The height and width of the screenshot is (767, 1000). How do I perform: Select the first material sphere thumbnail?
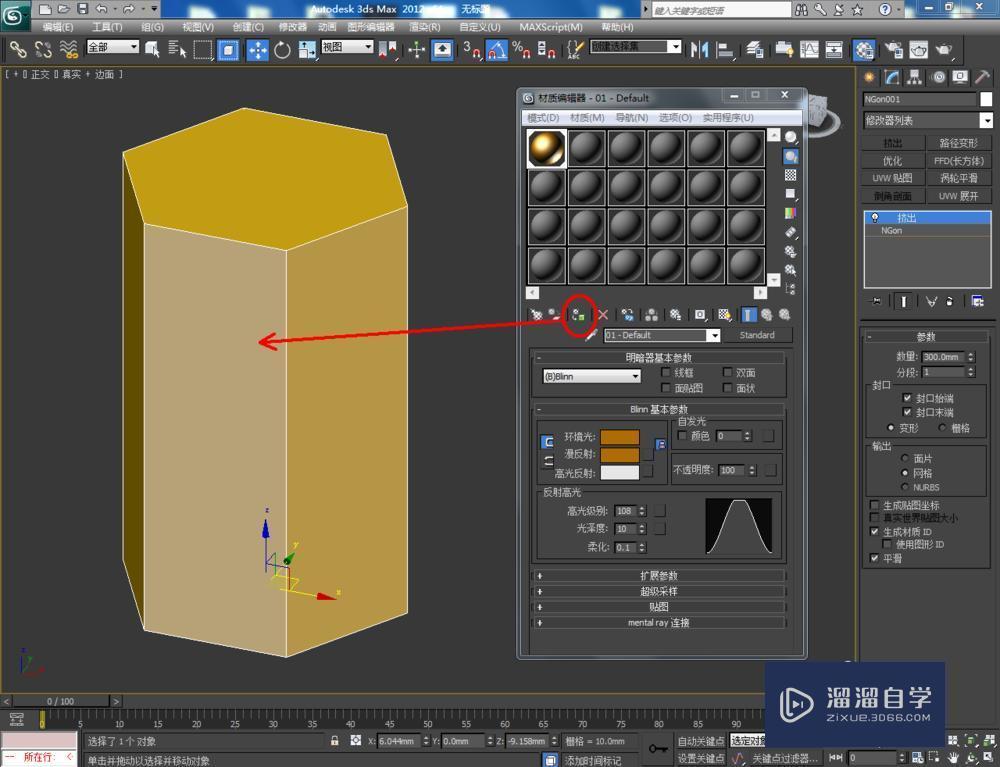click(x=545, y=147)
